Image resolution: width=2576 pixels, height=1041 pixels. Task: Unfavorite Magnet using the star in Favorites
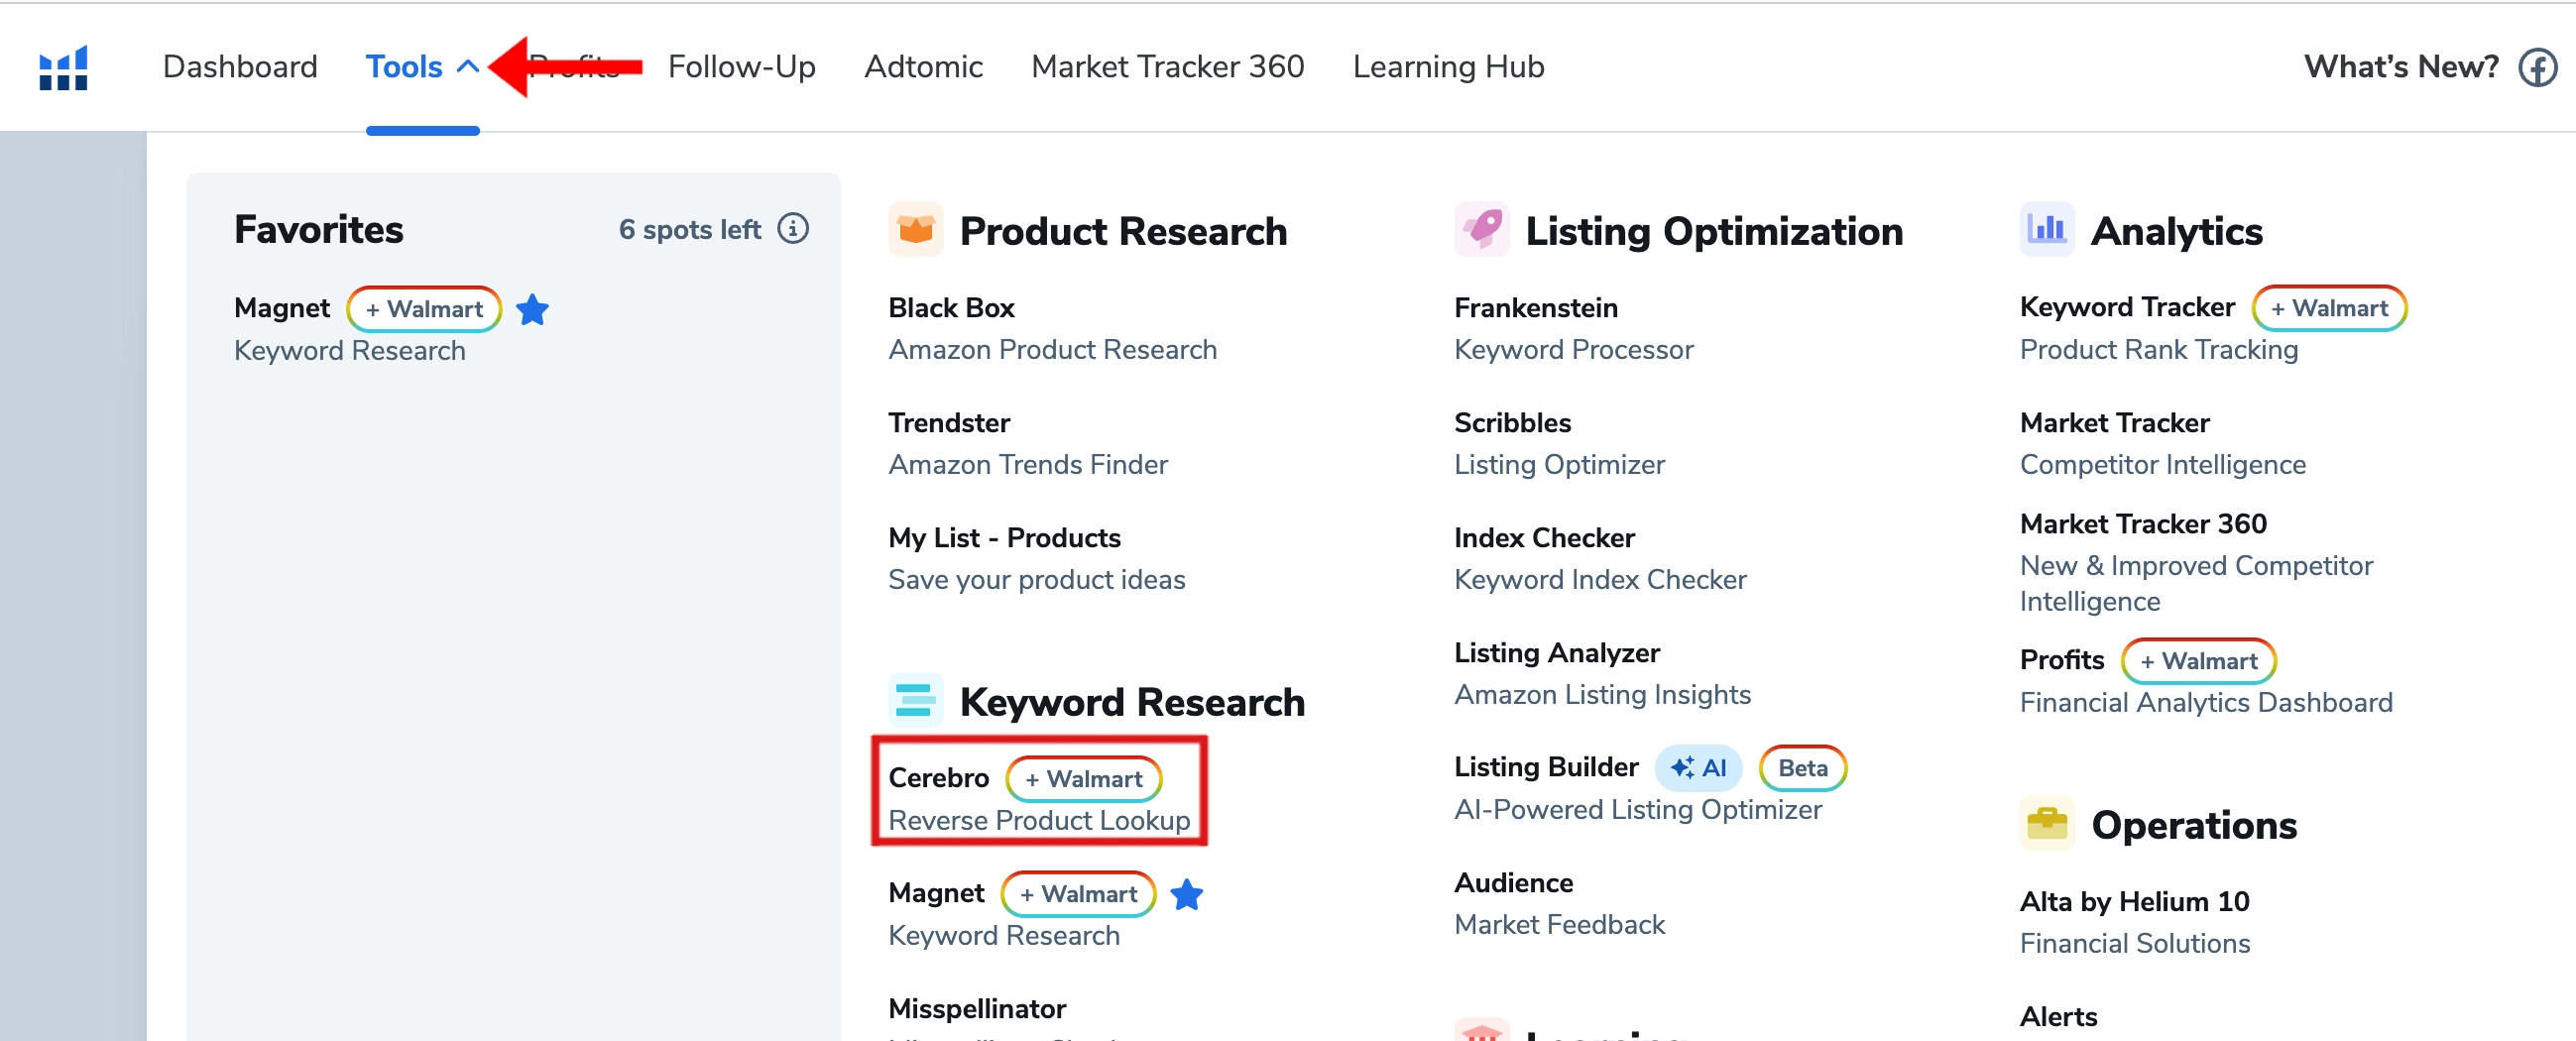(x=532, y=310)
